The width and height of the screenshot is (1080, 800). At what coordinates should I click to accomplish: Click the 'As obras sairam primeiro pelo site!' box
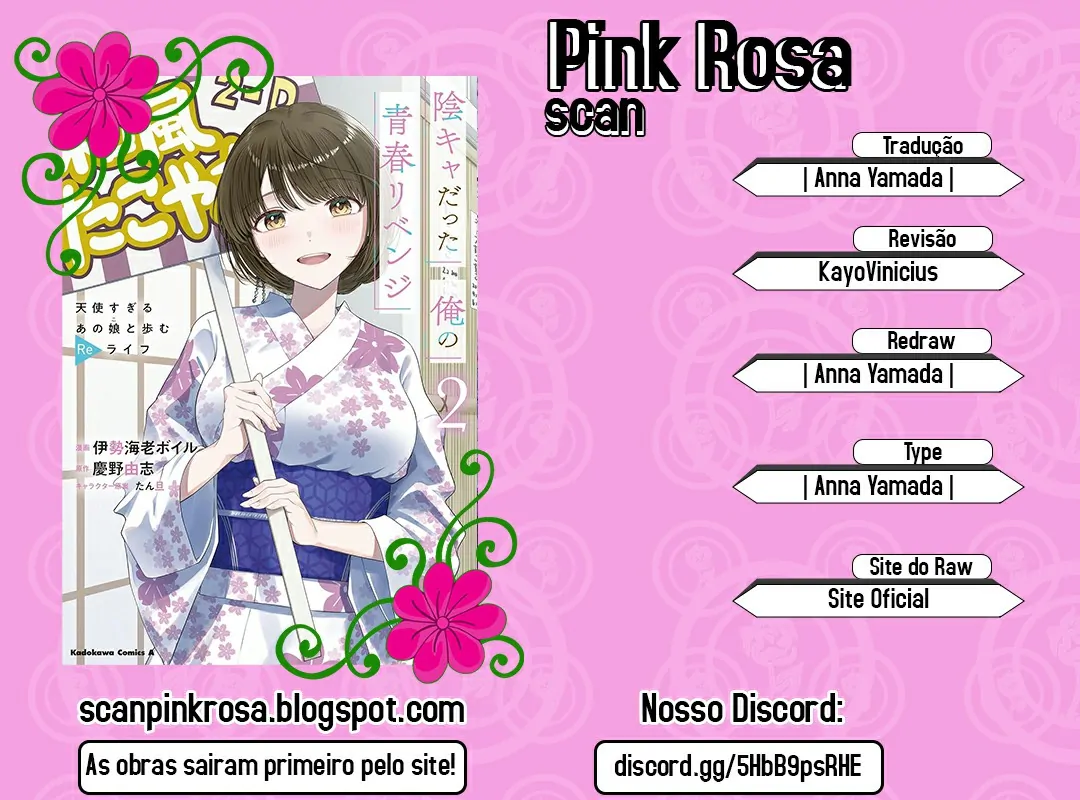click(x=272, y=766)
